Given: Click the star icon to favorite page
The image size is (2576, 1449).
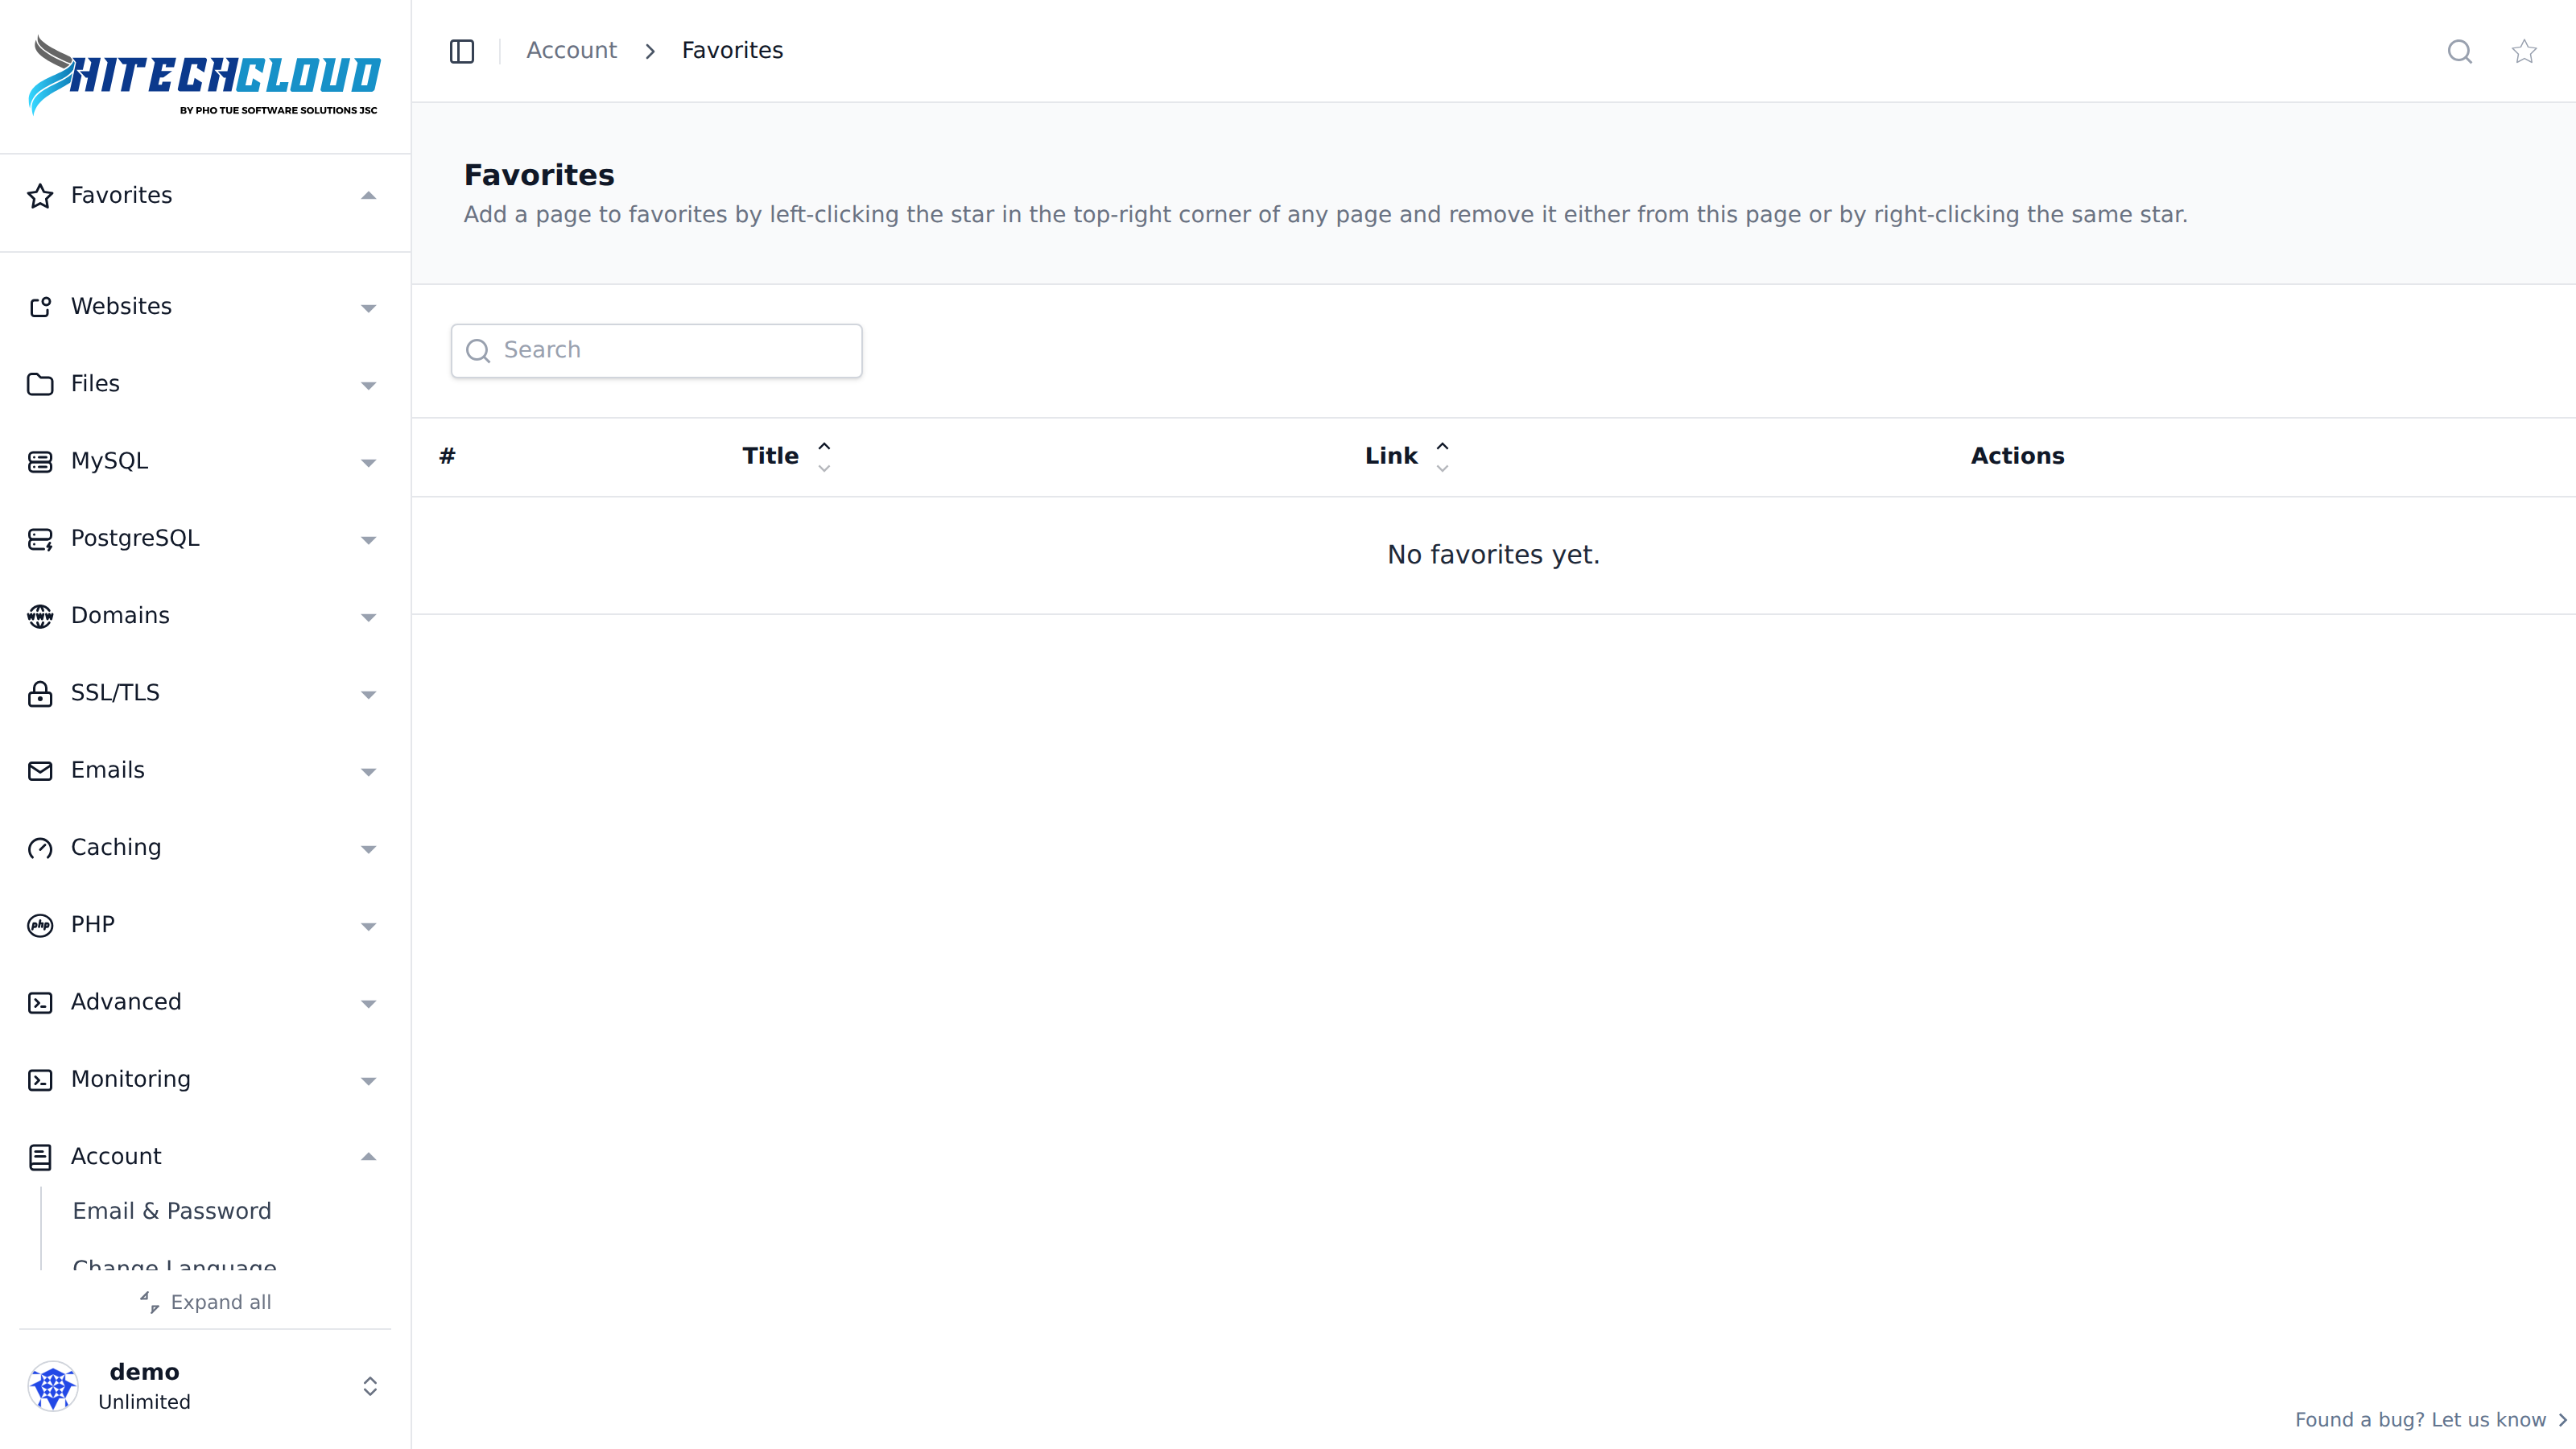Looking at the screenshot, I should [2523, 51].
